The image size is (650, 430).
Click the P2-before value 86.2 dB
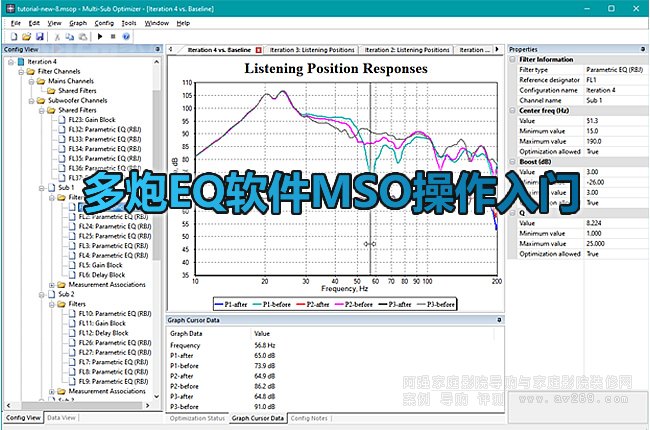tap(264, 386)
